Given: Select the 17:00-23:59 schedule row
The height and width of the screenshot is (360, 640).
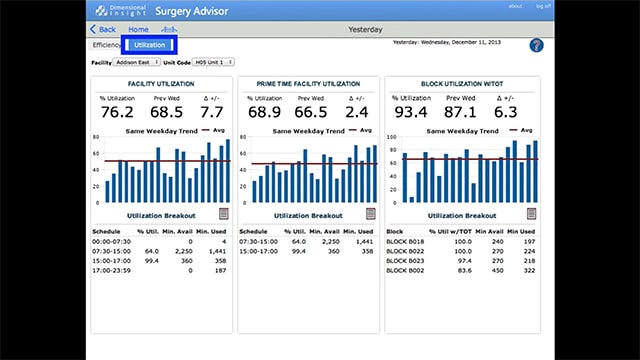Looking at the screenshot, I should pyautogui.click(x=160, y=271).
